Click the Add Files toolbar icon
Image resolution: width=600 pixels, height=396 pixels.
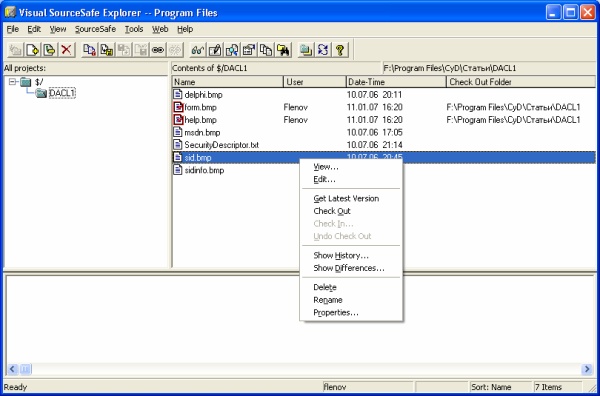[x=33, y=50]
